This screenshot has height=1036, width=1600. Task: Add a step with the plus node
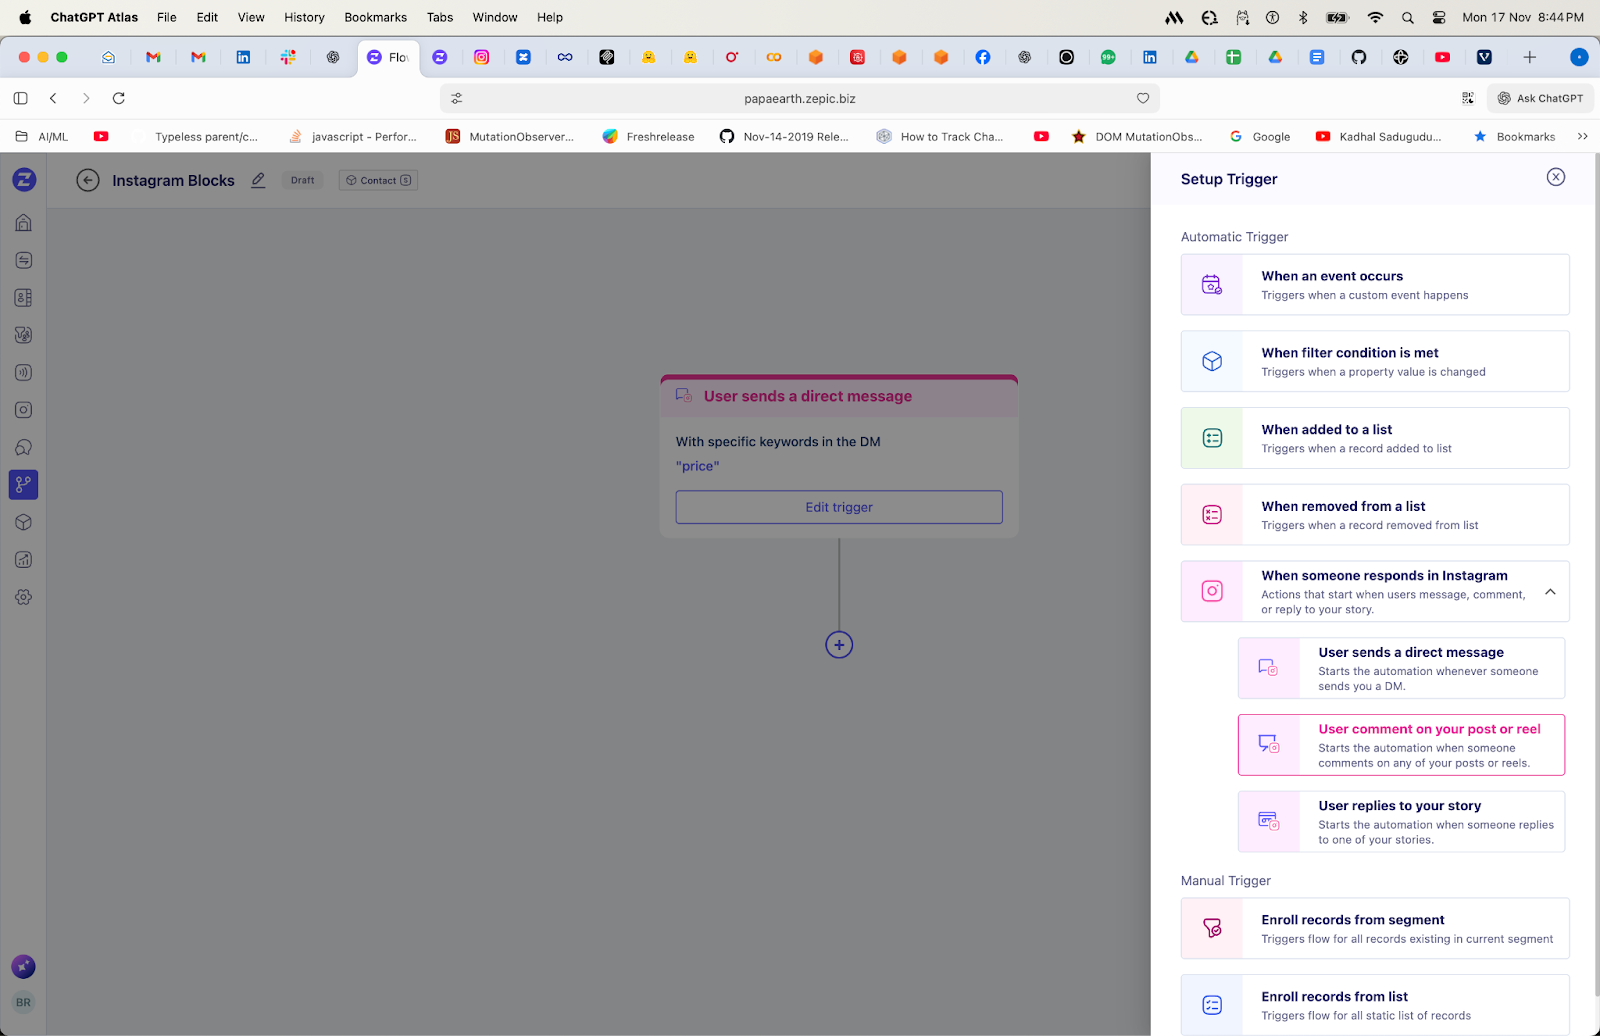[839, 645]
